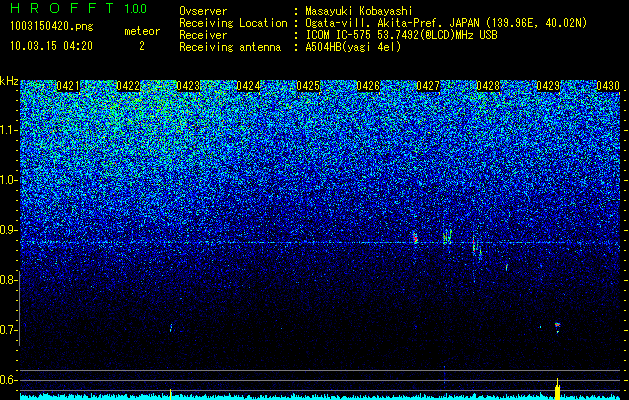The height and width of the screenshot is (400, 629).
Task: Click the HROFFT program title
Action: 62,8
